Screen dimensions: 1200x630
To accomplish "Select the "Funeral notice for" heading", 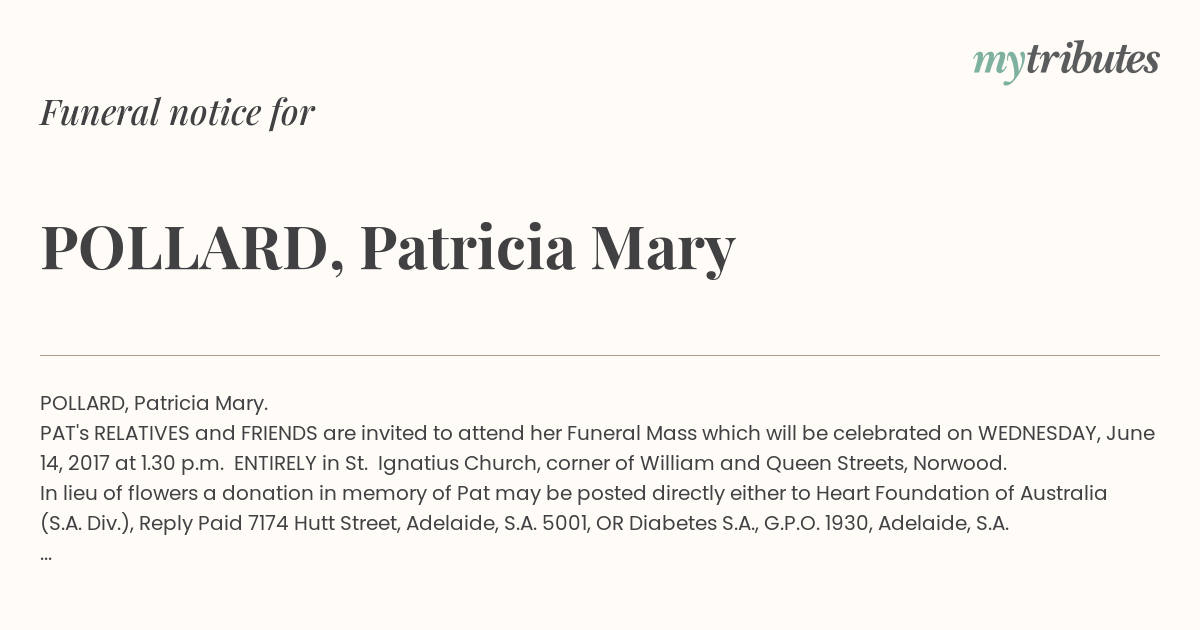I will (177, 112).
